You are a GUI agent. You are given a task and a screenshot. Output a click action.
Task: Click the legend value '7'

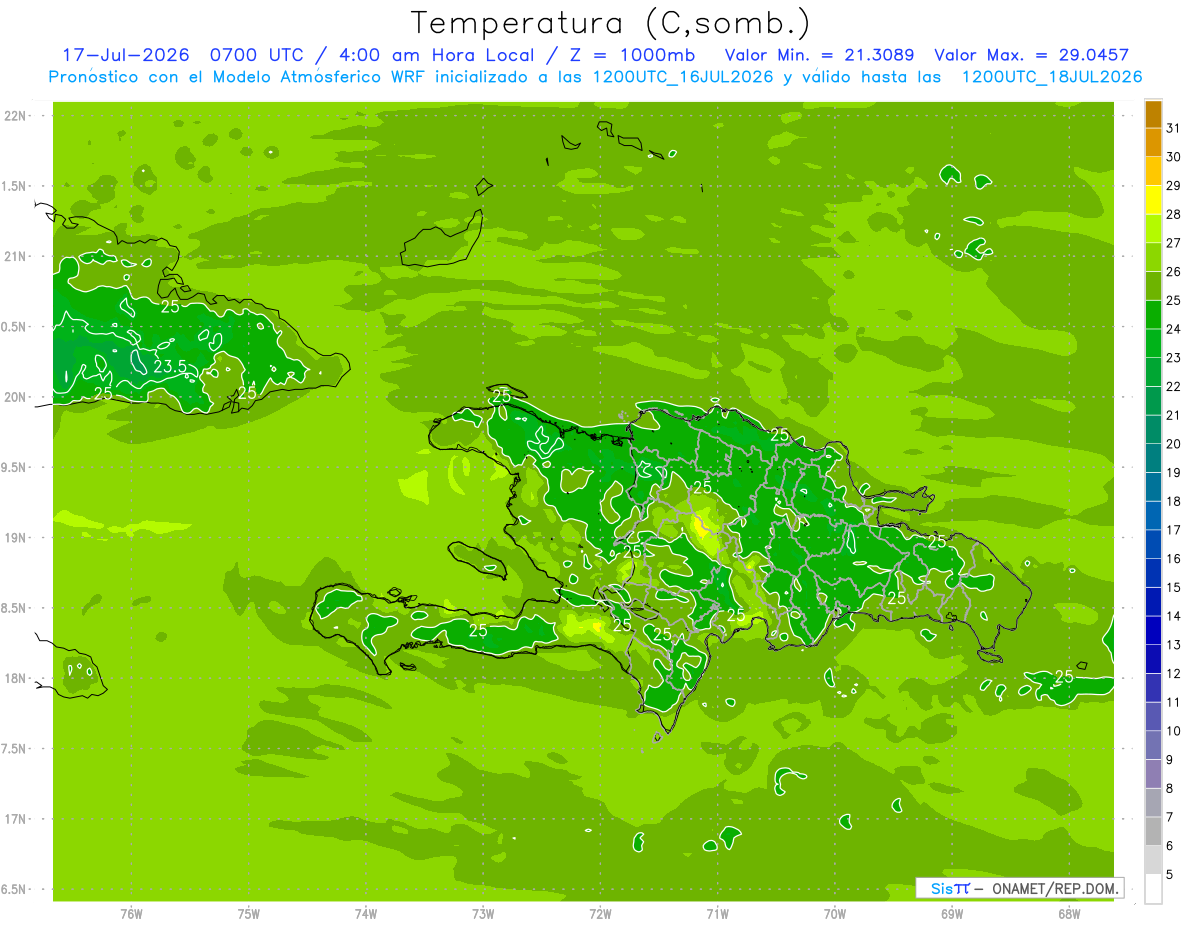click(x=1169, y=817)
